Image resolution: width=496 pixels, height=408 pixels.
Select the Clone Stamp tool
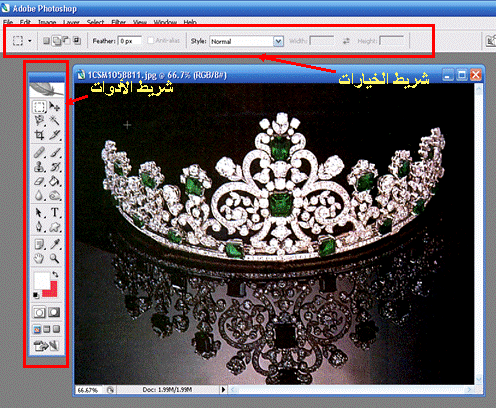pos(39,167)
